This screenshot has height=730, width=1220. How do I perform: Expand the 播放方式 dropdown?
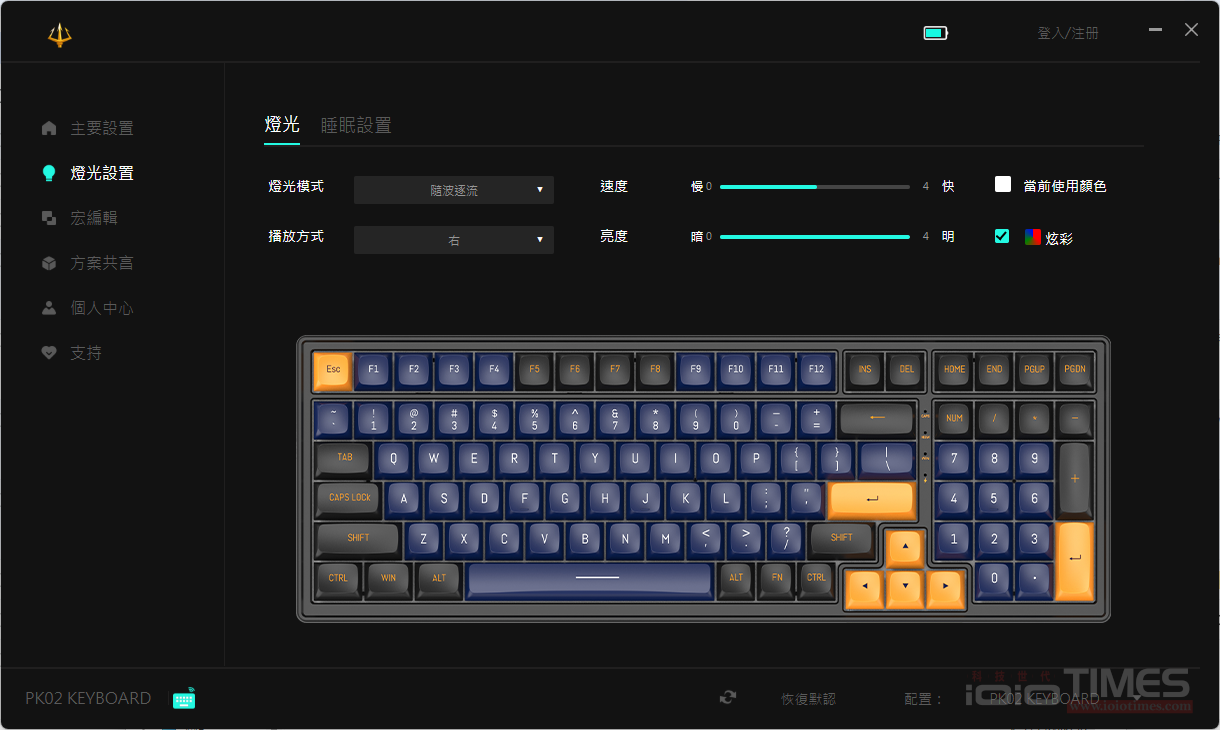[454, 240]
